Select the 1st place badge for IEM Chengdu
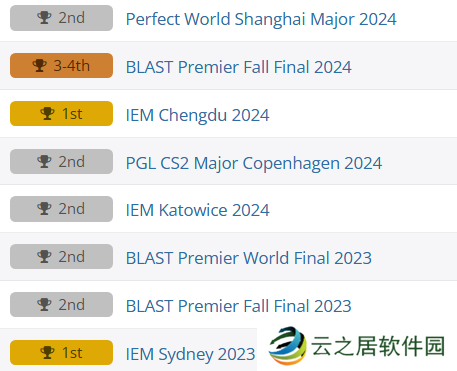Viewport: 457px width, 371px height. pyautogui.click(x=61, y=114)
